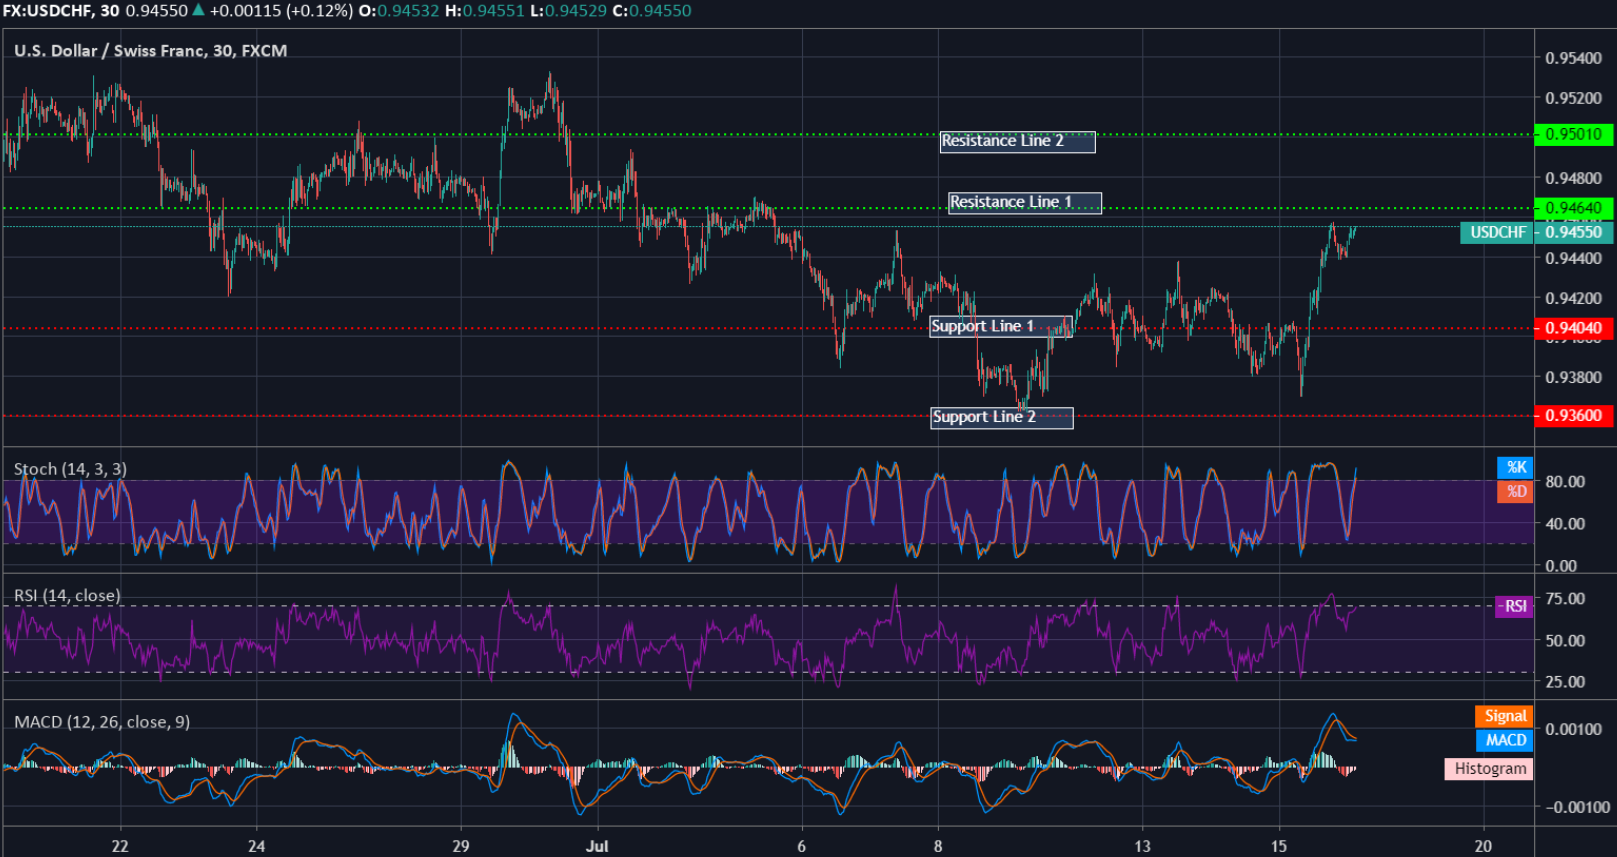
Task: Click the purple RSI legend label
Action: click(1514, 606)
